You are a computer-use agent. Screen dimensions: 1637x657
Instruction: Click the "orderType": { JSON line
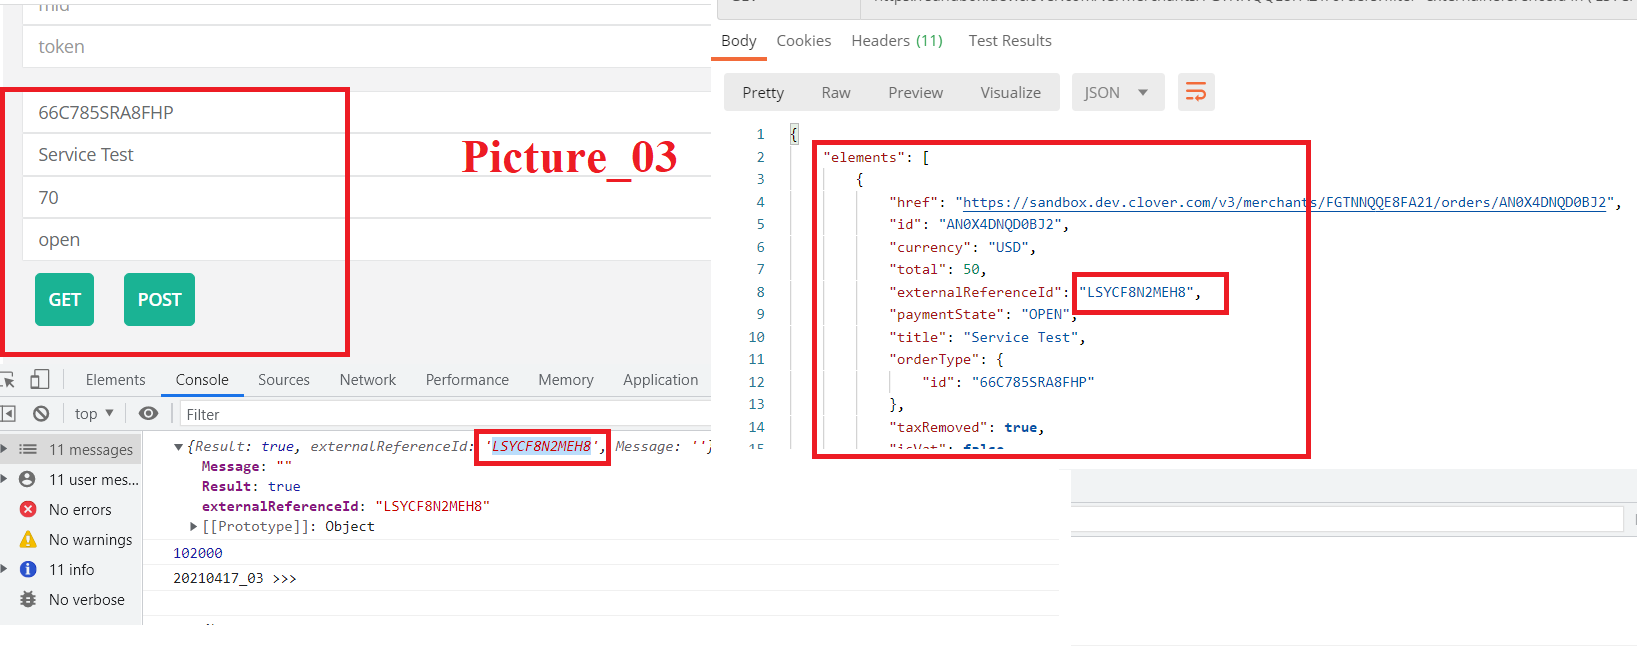(946, 359)
